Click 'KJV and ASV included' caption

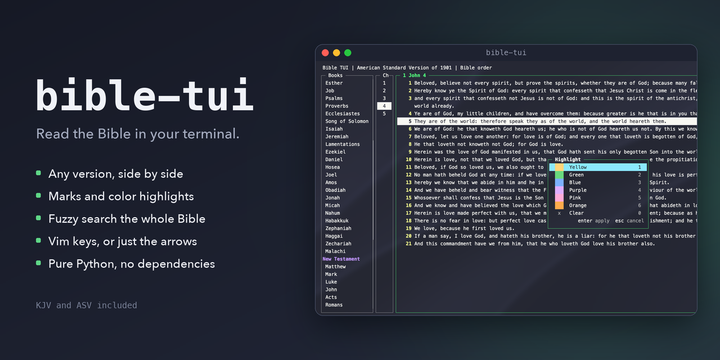coord(86,305)
